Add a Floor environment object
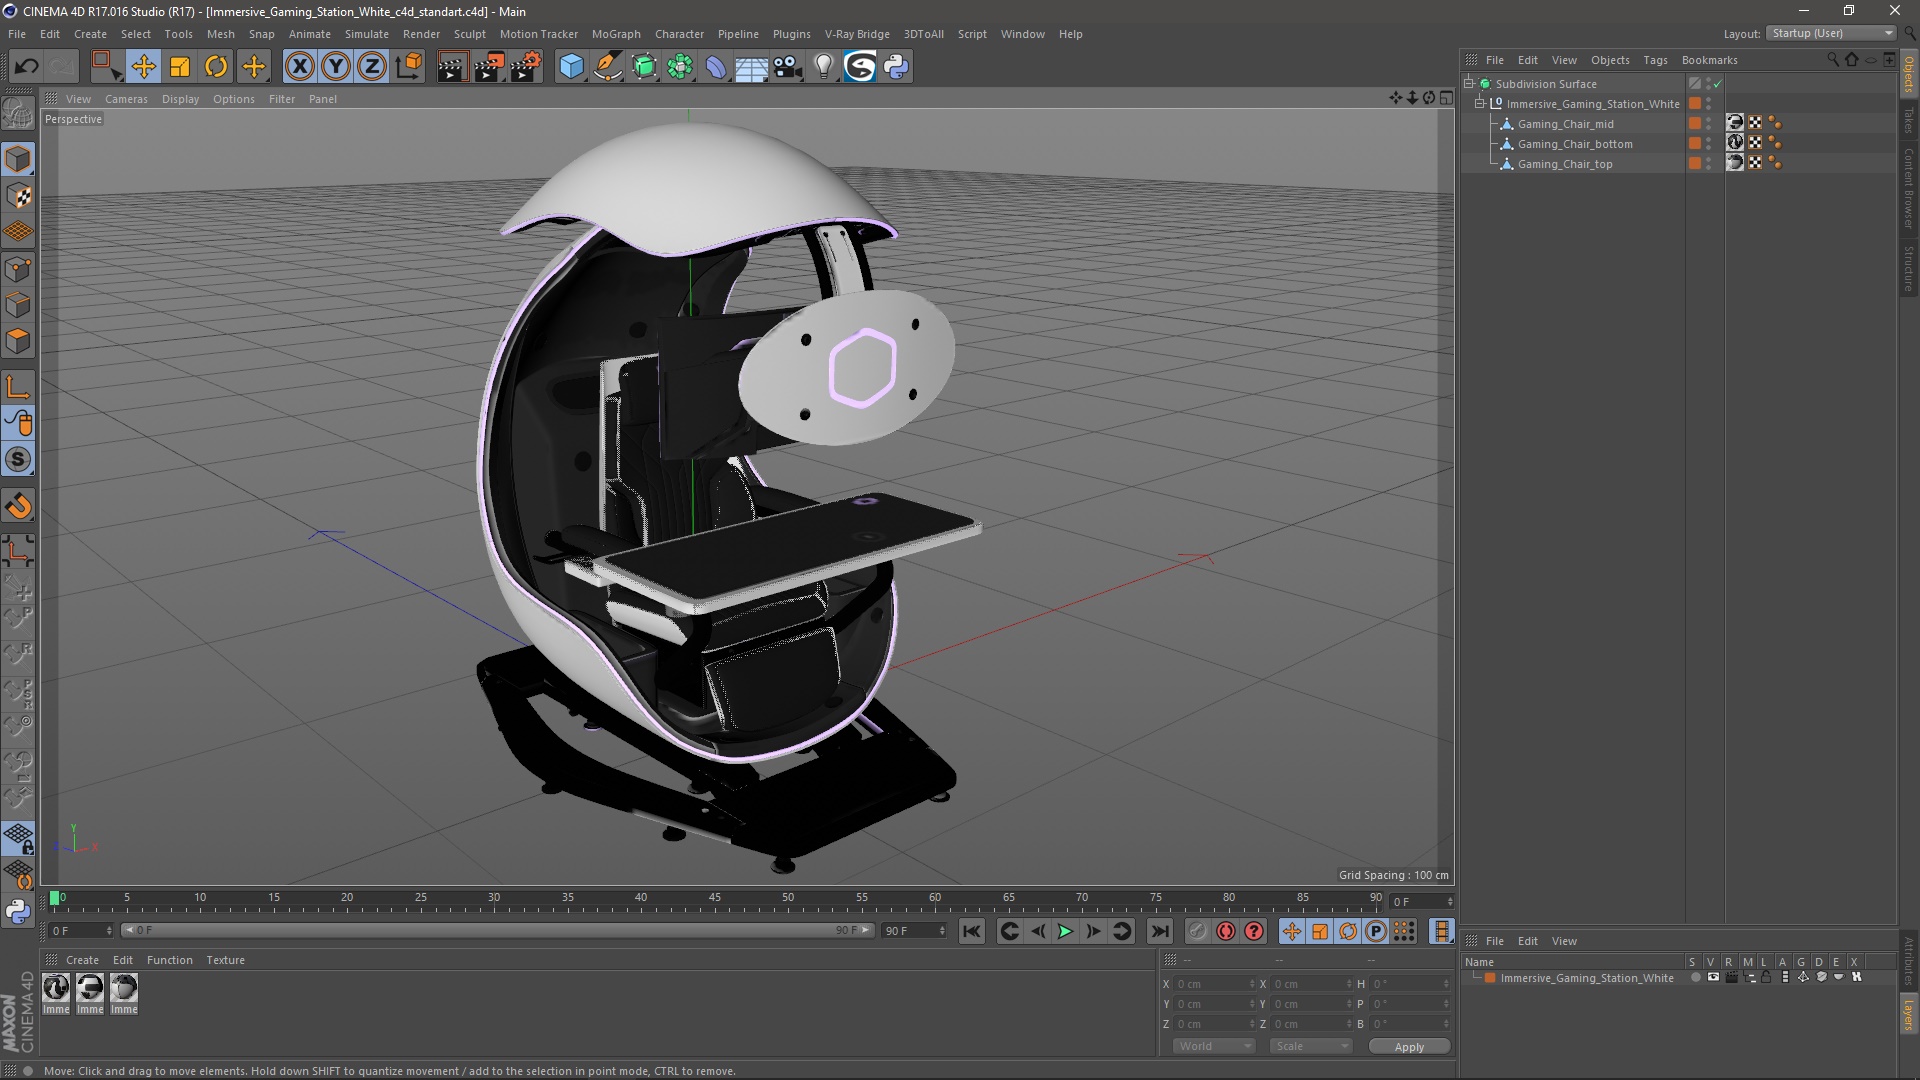 [751, 67]
